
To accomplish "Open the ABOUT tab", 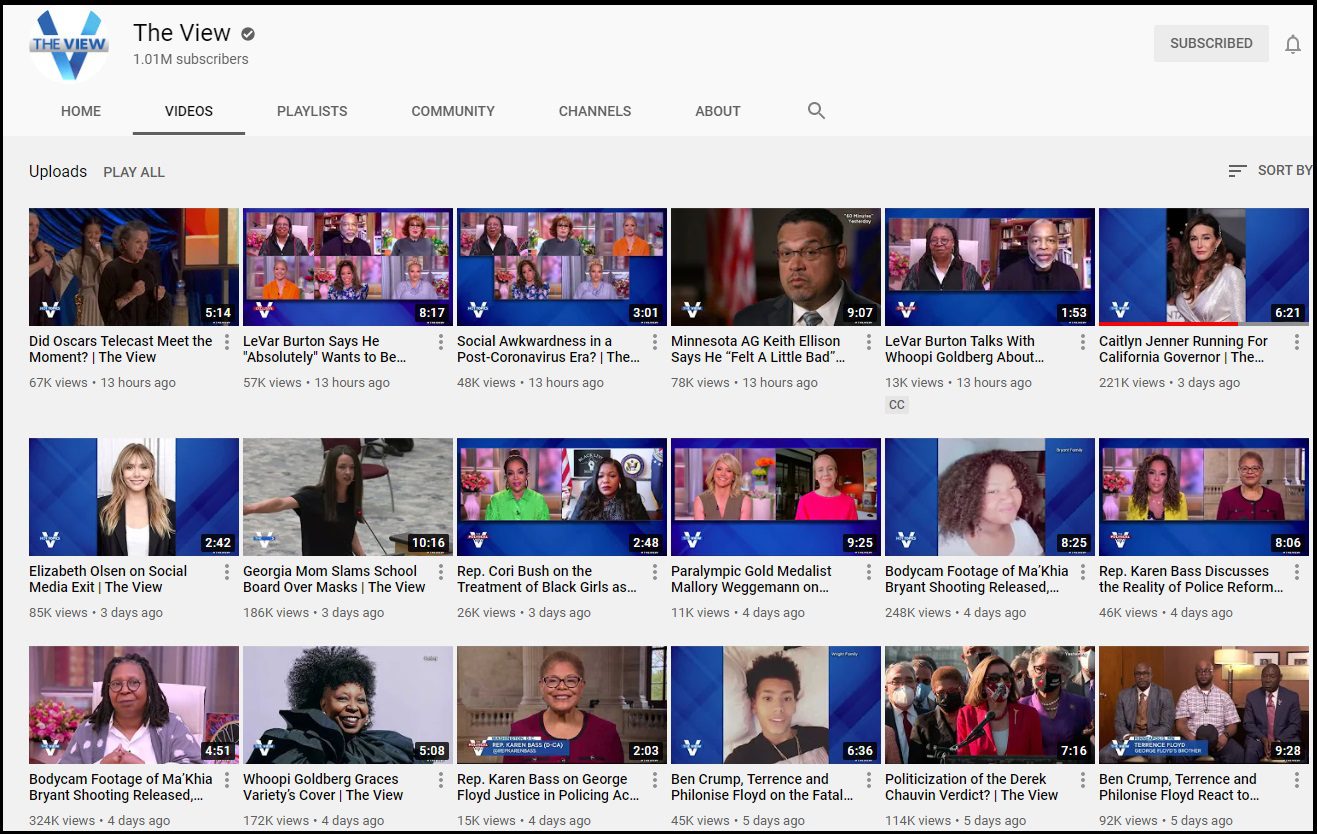I will (x=717, y=111).
